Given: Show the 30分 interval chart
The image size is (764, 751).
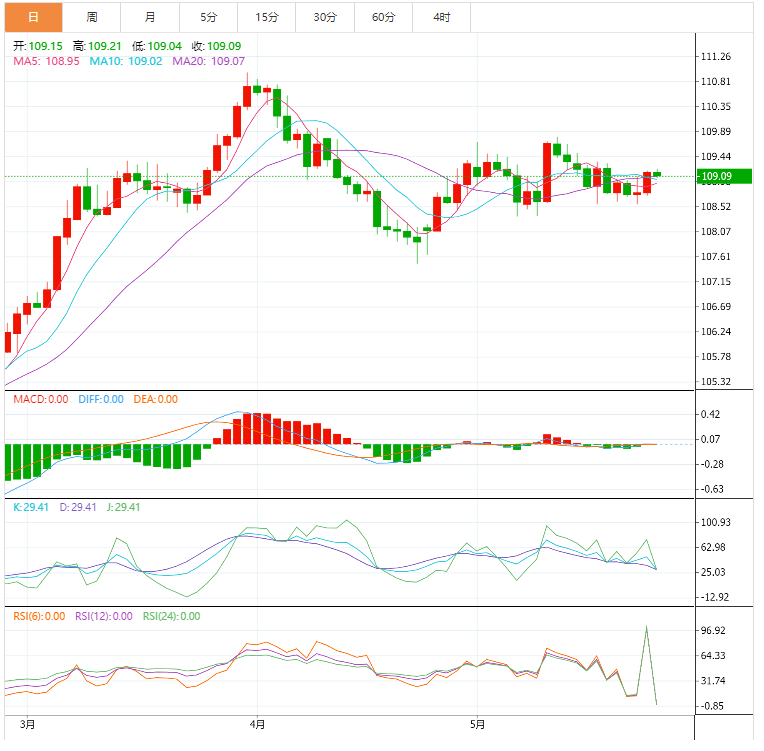Looking at the screenshot, I should tap(325, 17).
